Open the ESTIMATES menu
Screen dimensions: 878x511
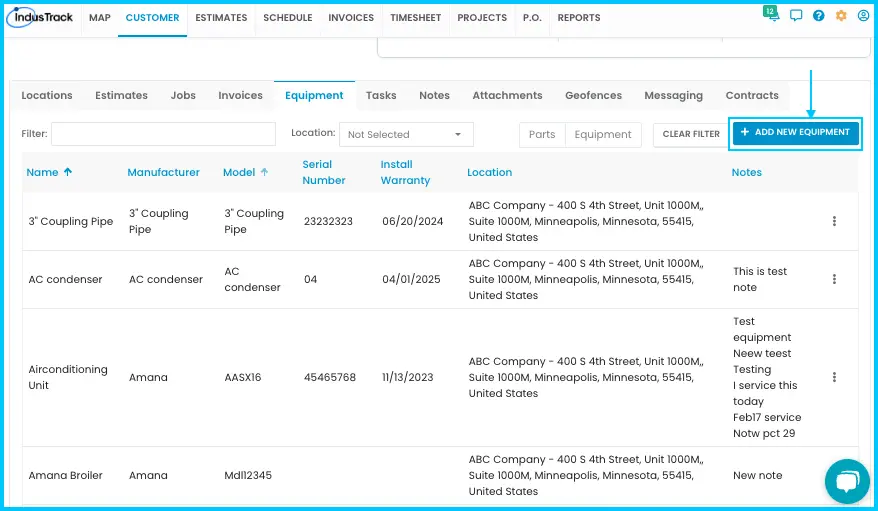221,18
